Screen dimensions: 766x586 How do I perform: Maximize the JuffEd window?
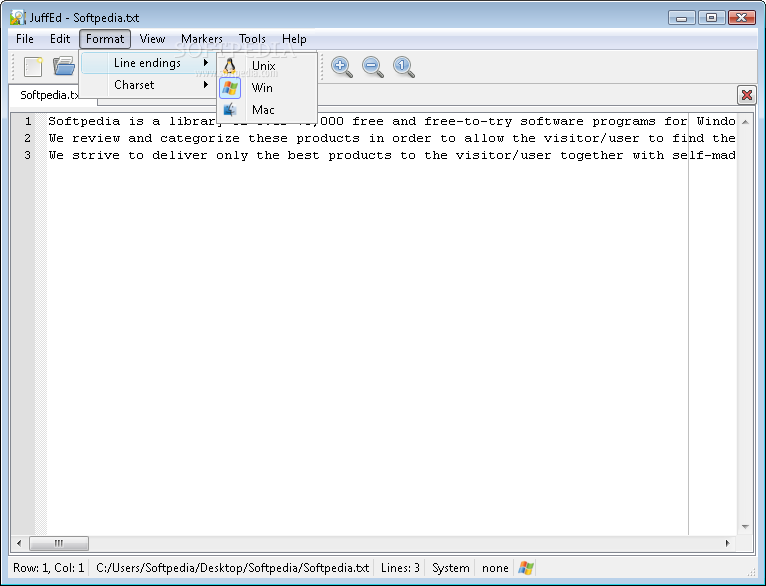(711, 18)
